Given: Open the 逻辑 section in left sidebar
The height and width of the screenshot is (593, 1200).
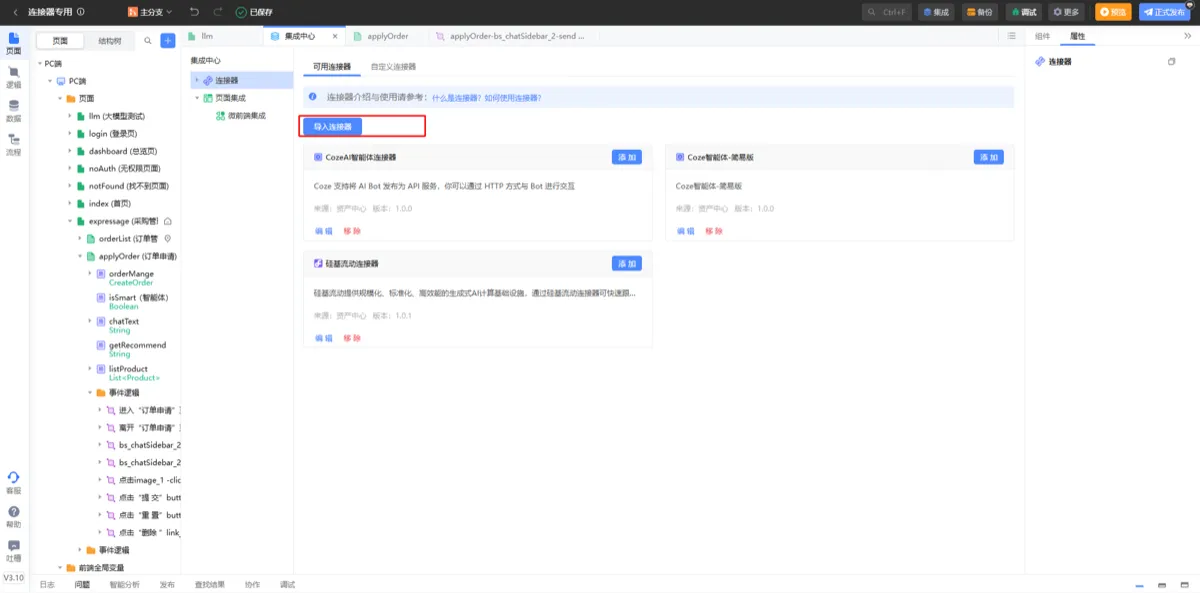Looking at the screenshot, I should (x=14, y=78).
